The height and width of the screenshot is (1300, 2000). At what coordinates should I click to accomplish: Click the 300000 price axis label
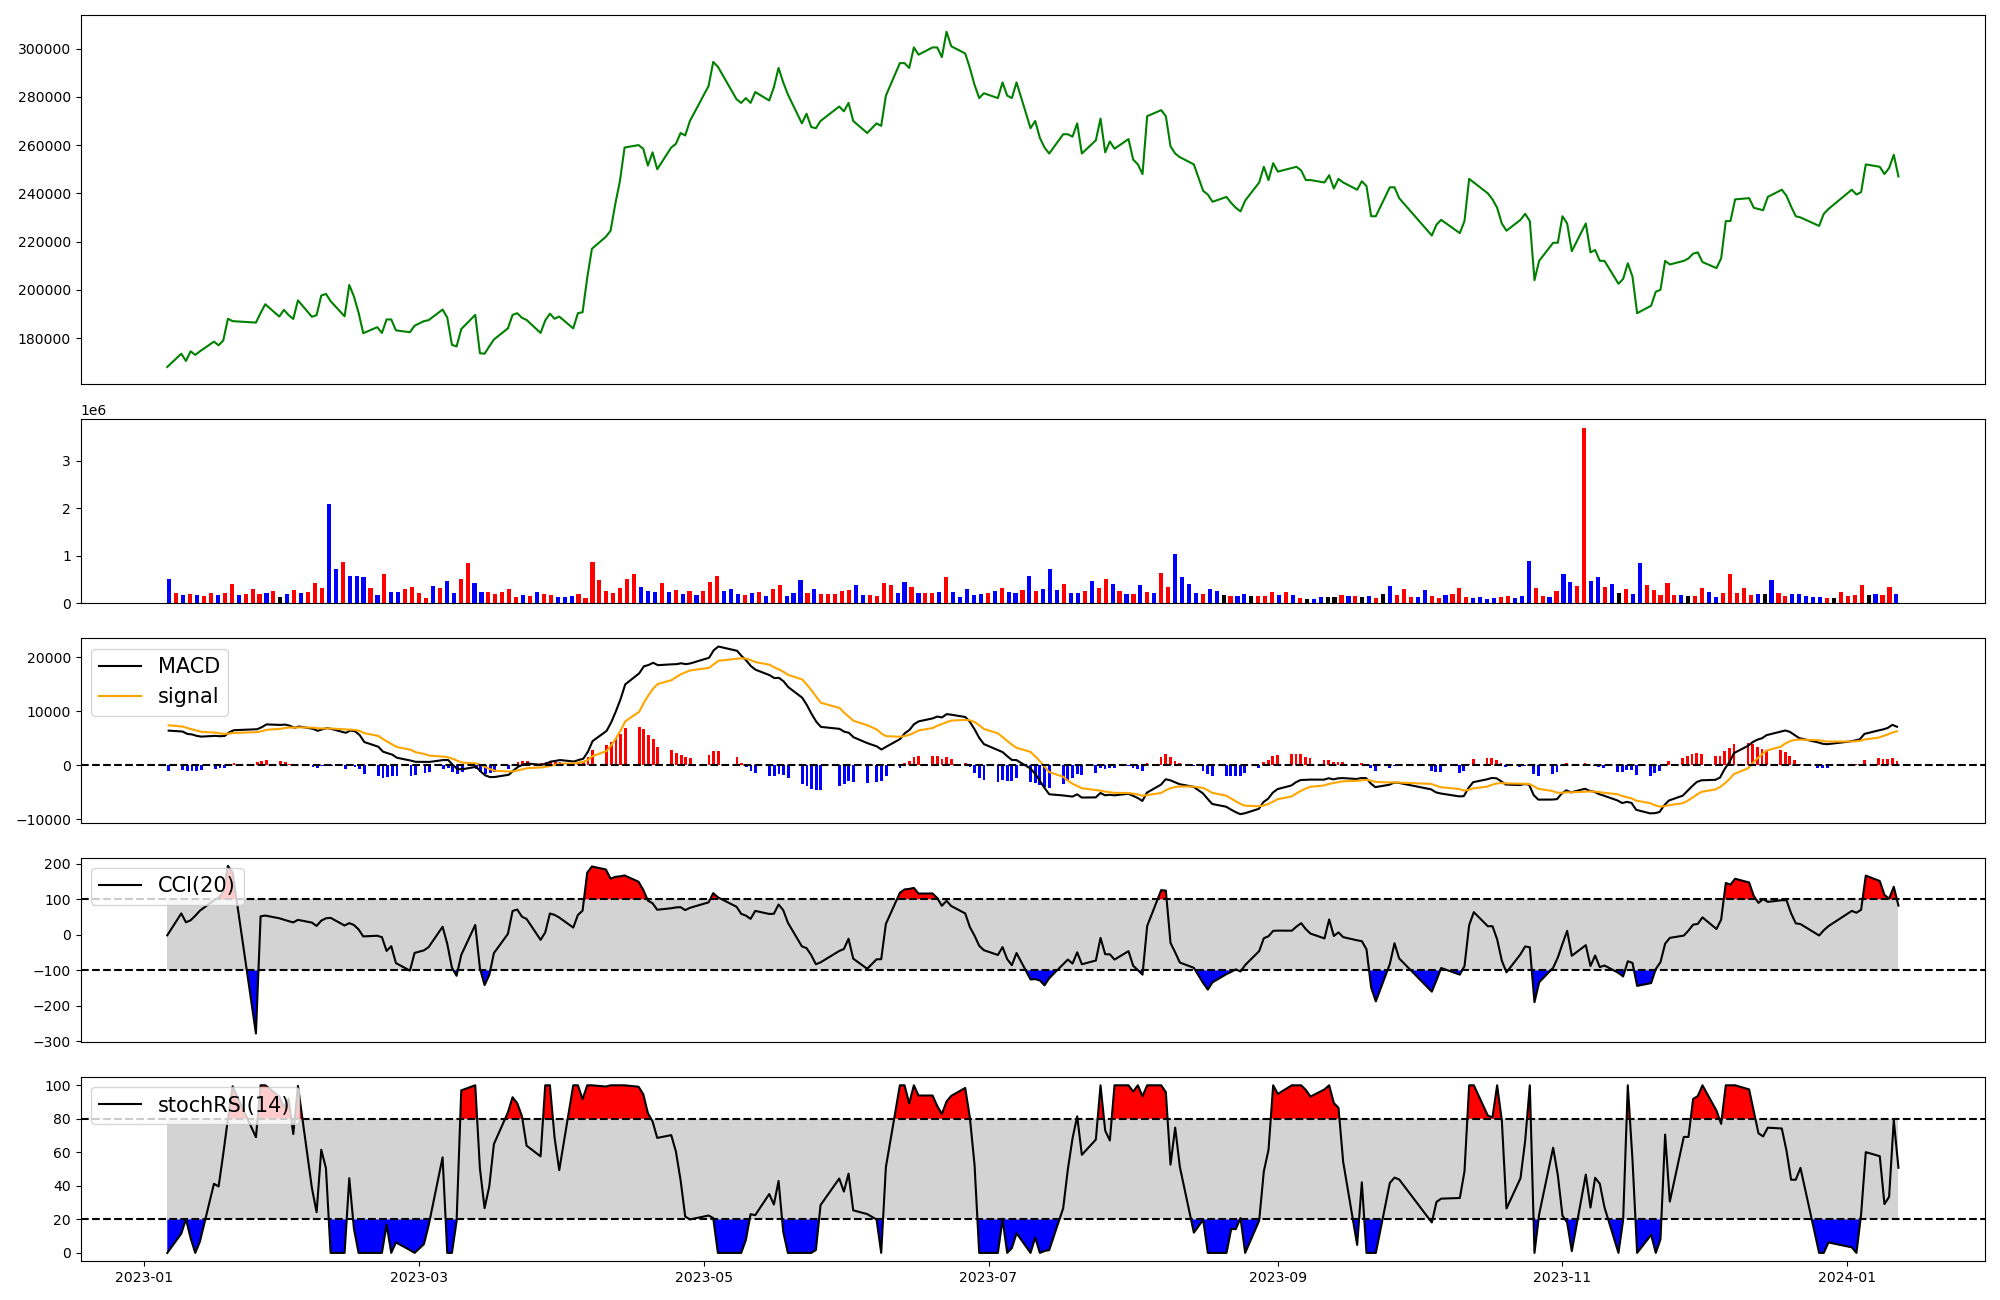pos(44,50)
